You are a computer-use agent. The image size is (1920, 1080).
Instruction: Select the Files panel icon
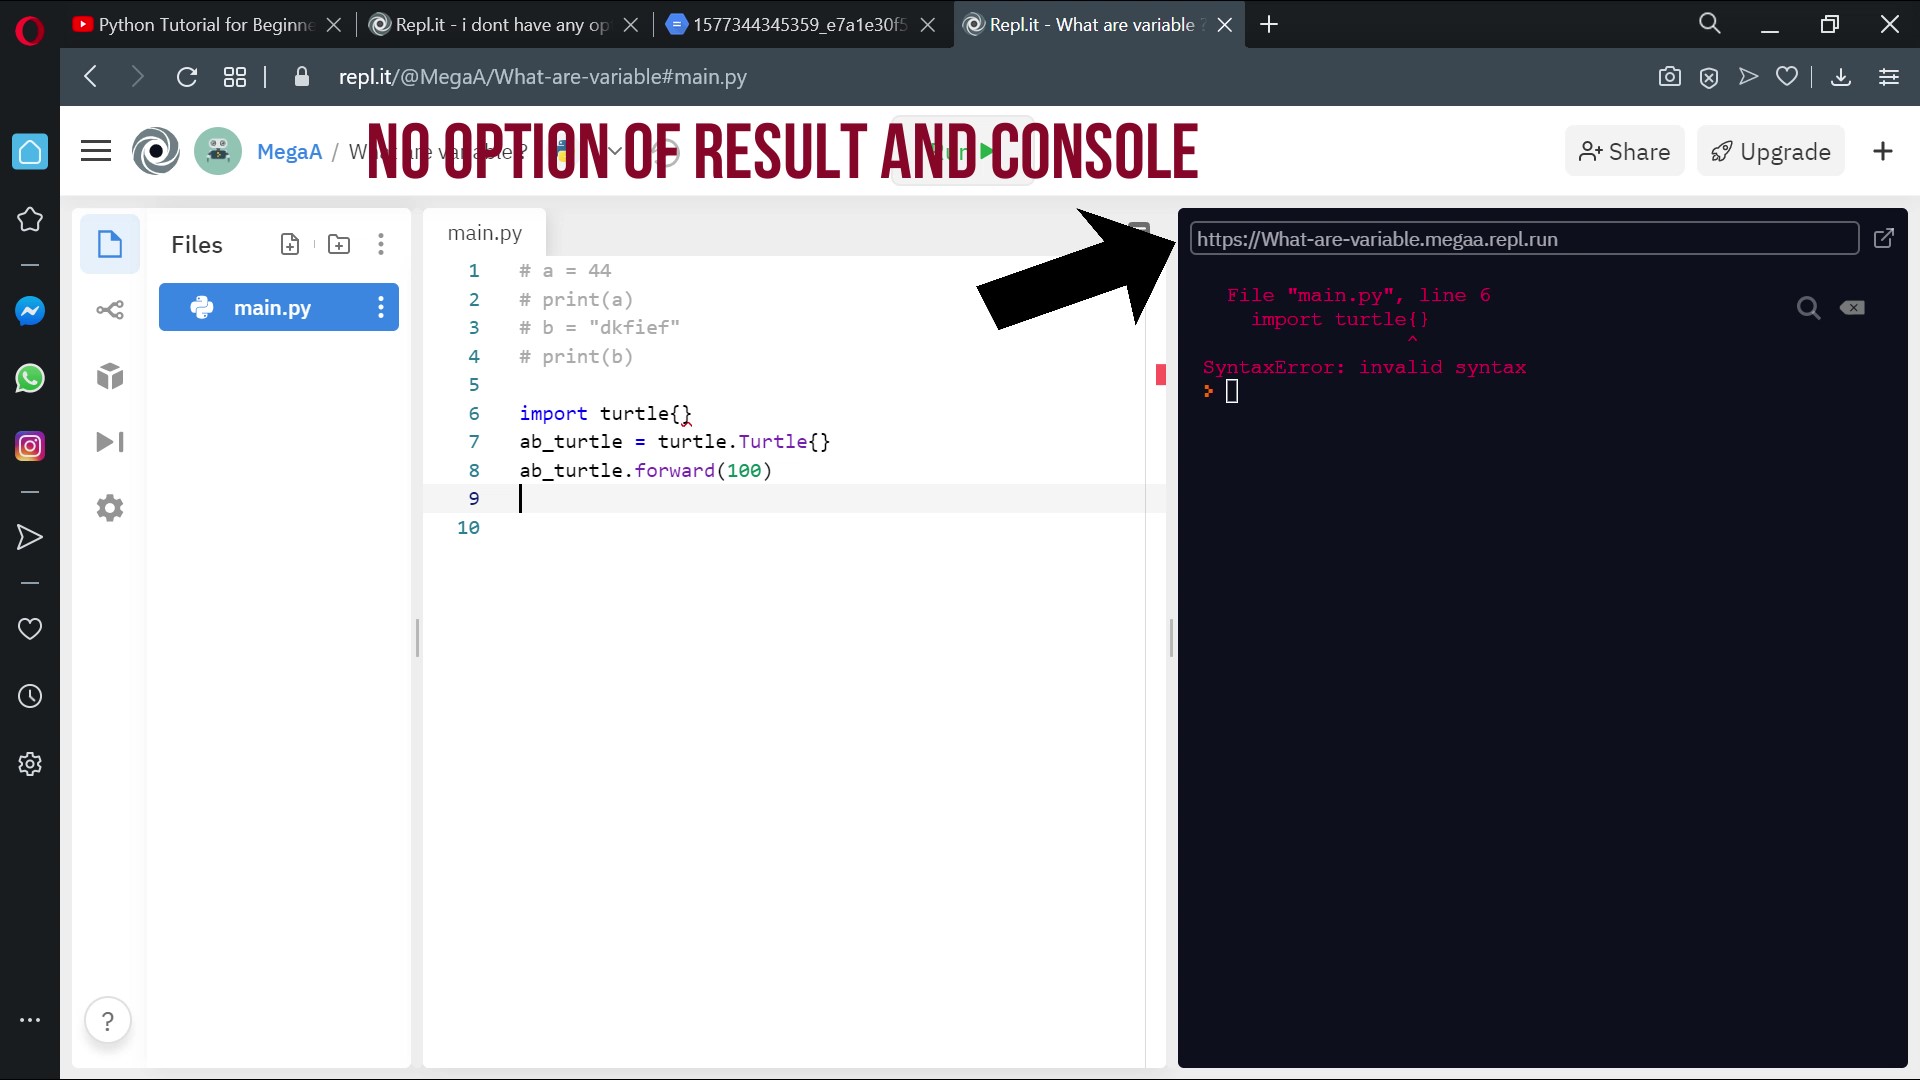(110, 244)
